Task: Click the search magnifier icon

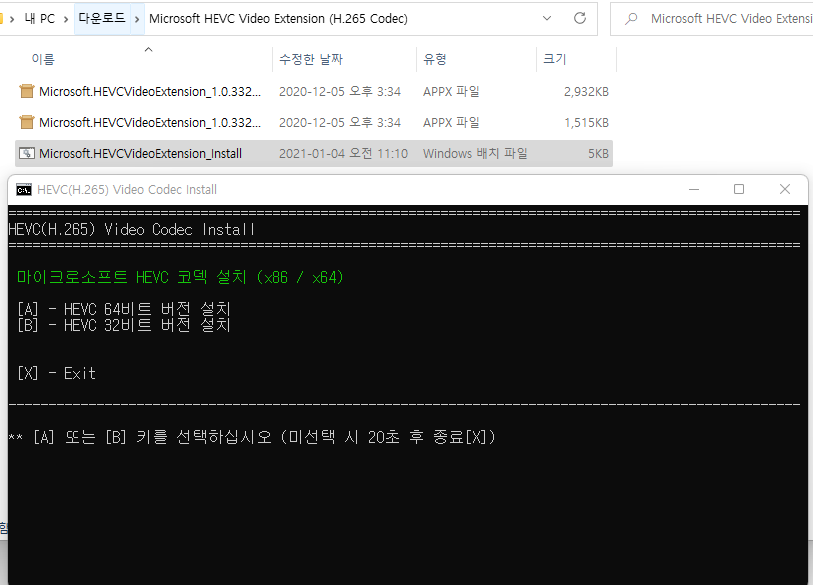Action: tap(631, 19)
